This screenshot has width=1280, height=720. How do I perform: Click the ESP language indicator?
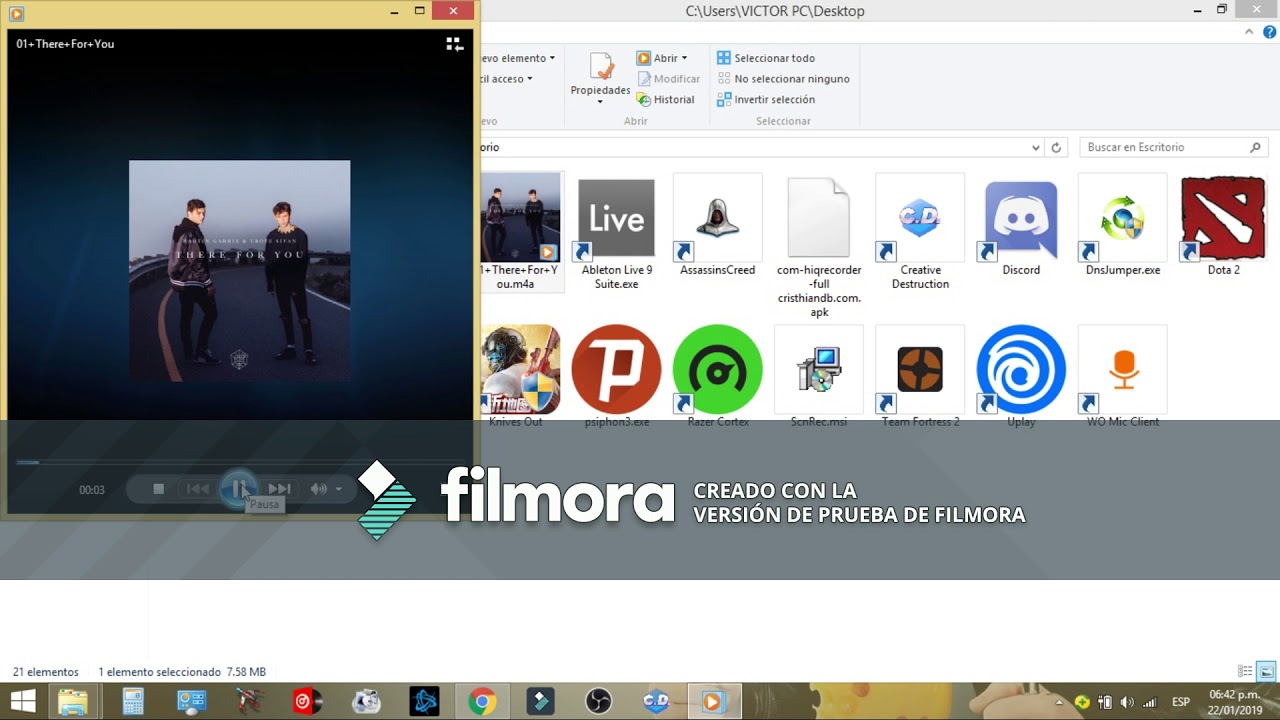[x=1181, y=702]
